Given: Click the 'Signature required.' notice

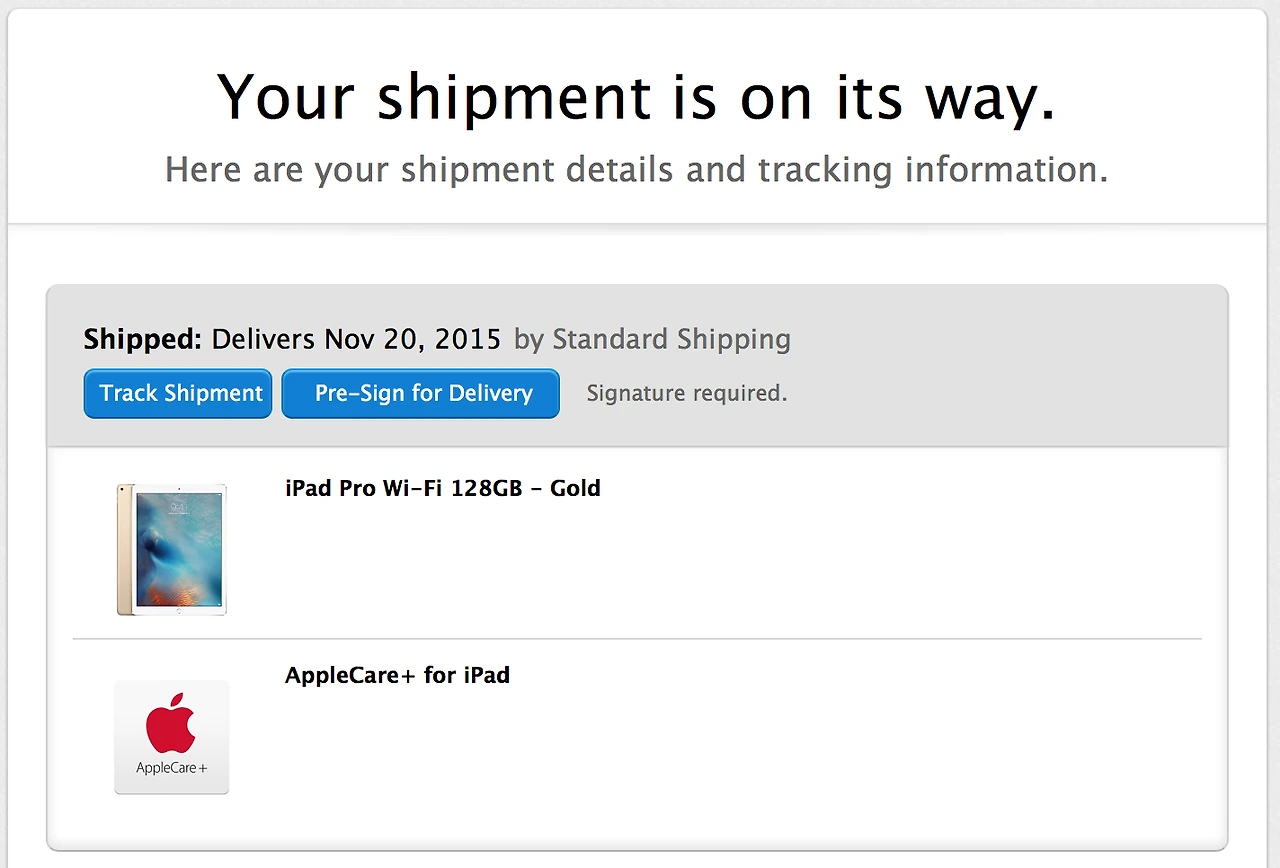Looking at the screenshot, I should click(x=687, y=394).
